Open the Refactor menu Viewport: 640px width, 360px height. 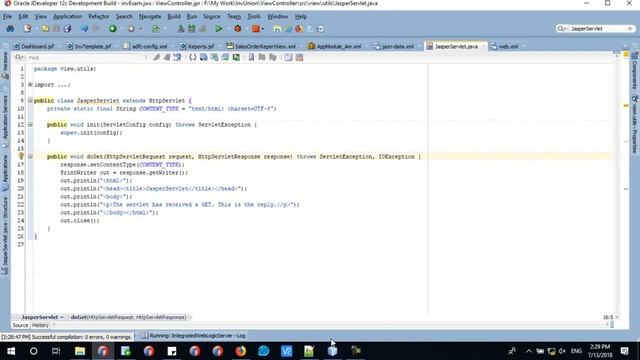[99, 17]
